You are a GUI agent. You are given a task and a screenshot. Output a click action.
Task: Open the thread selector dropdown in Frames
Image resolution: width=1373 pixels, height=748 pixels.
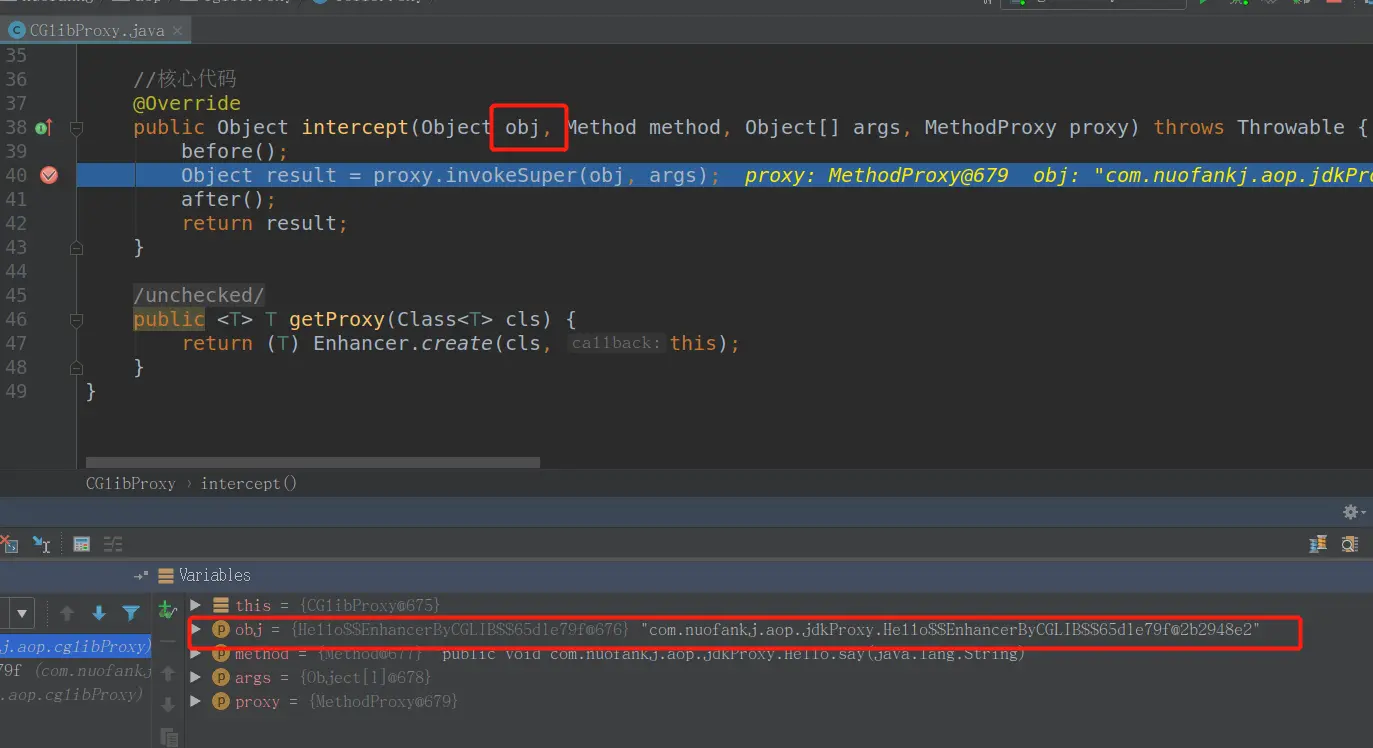tap(22, 613)
